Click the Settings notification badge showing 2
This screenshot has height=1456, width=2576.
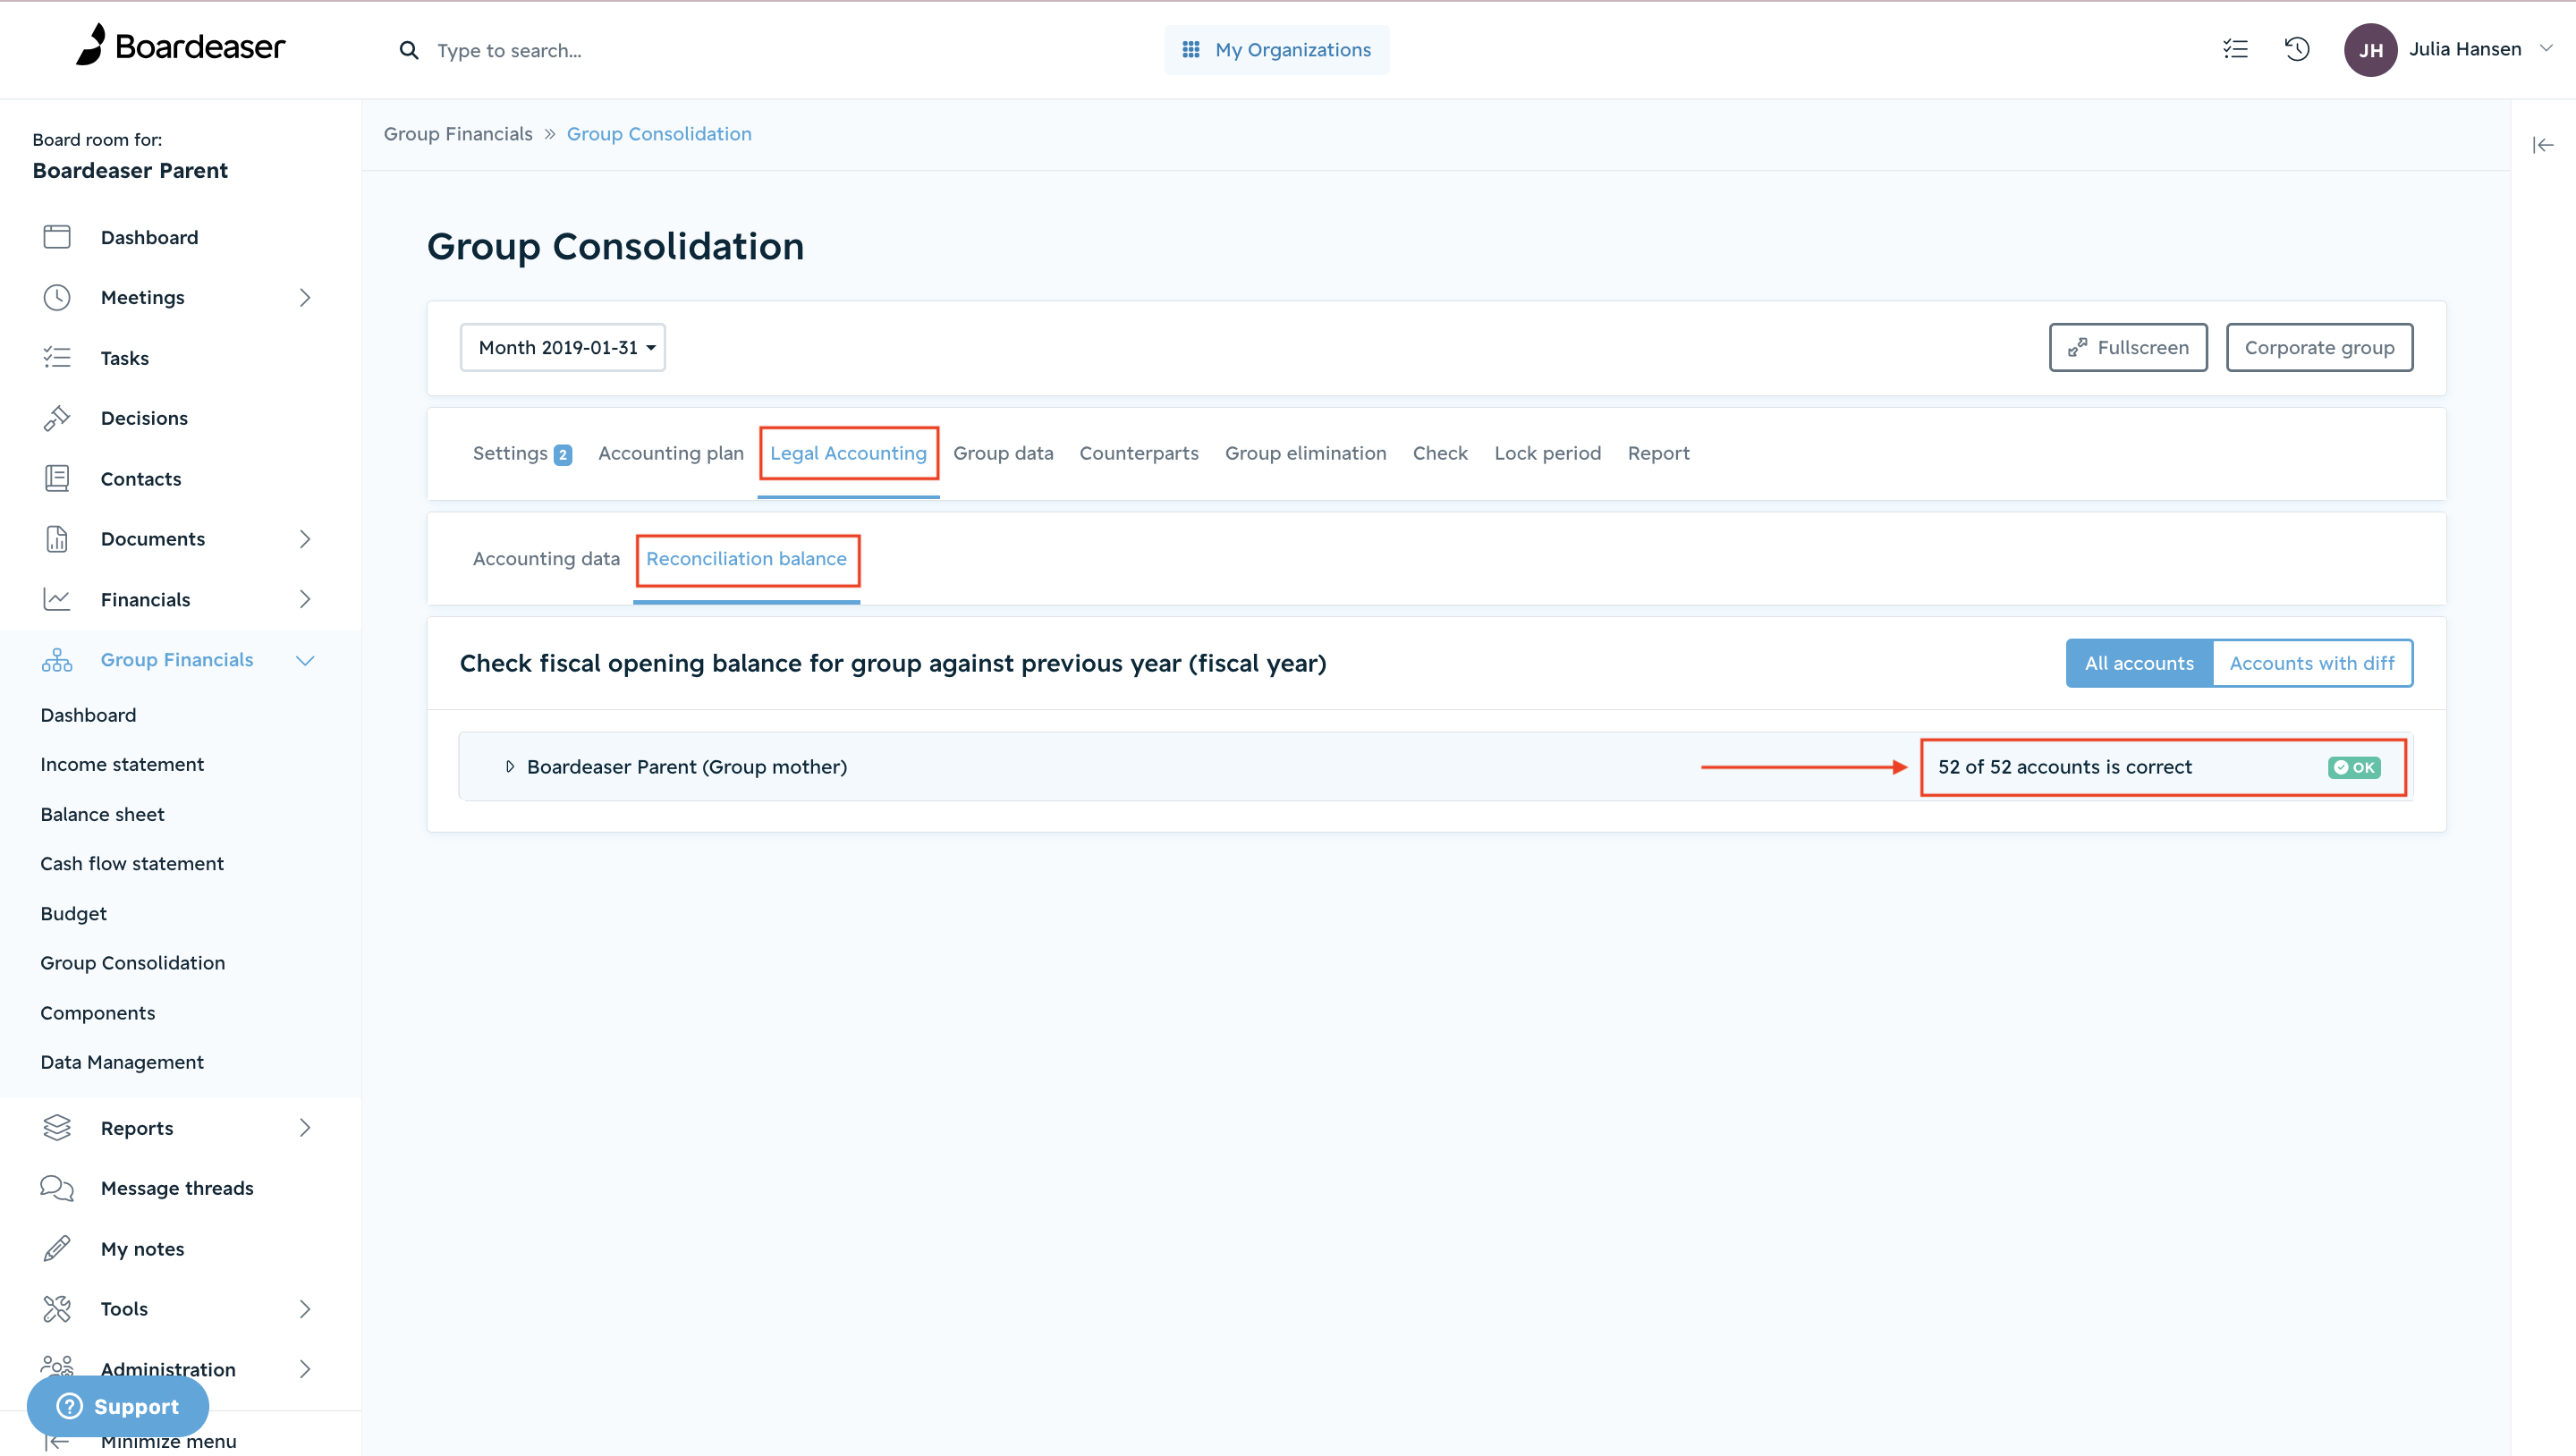tap(563, 455)
